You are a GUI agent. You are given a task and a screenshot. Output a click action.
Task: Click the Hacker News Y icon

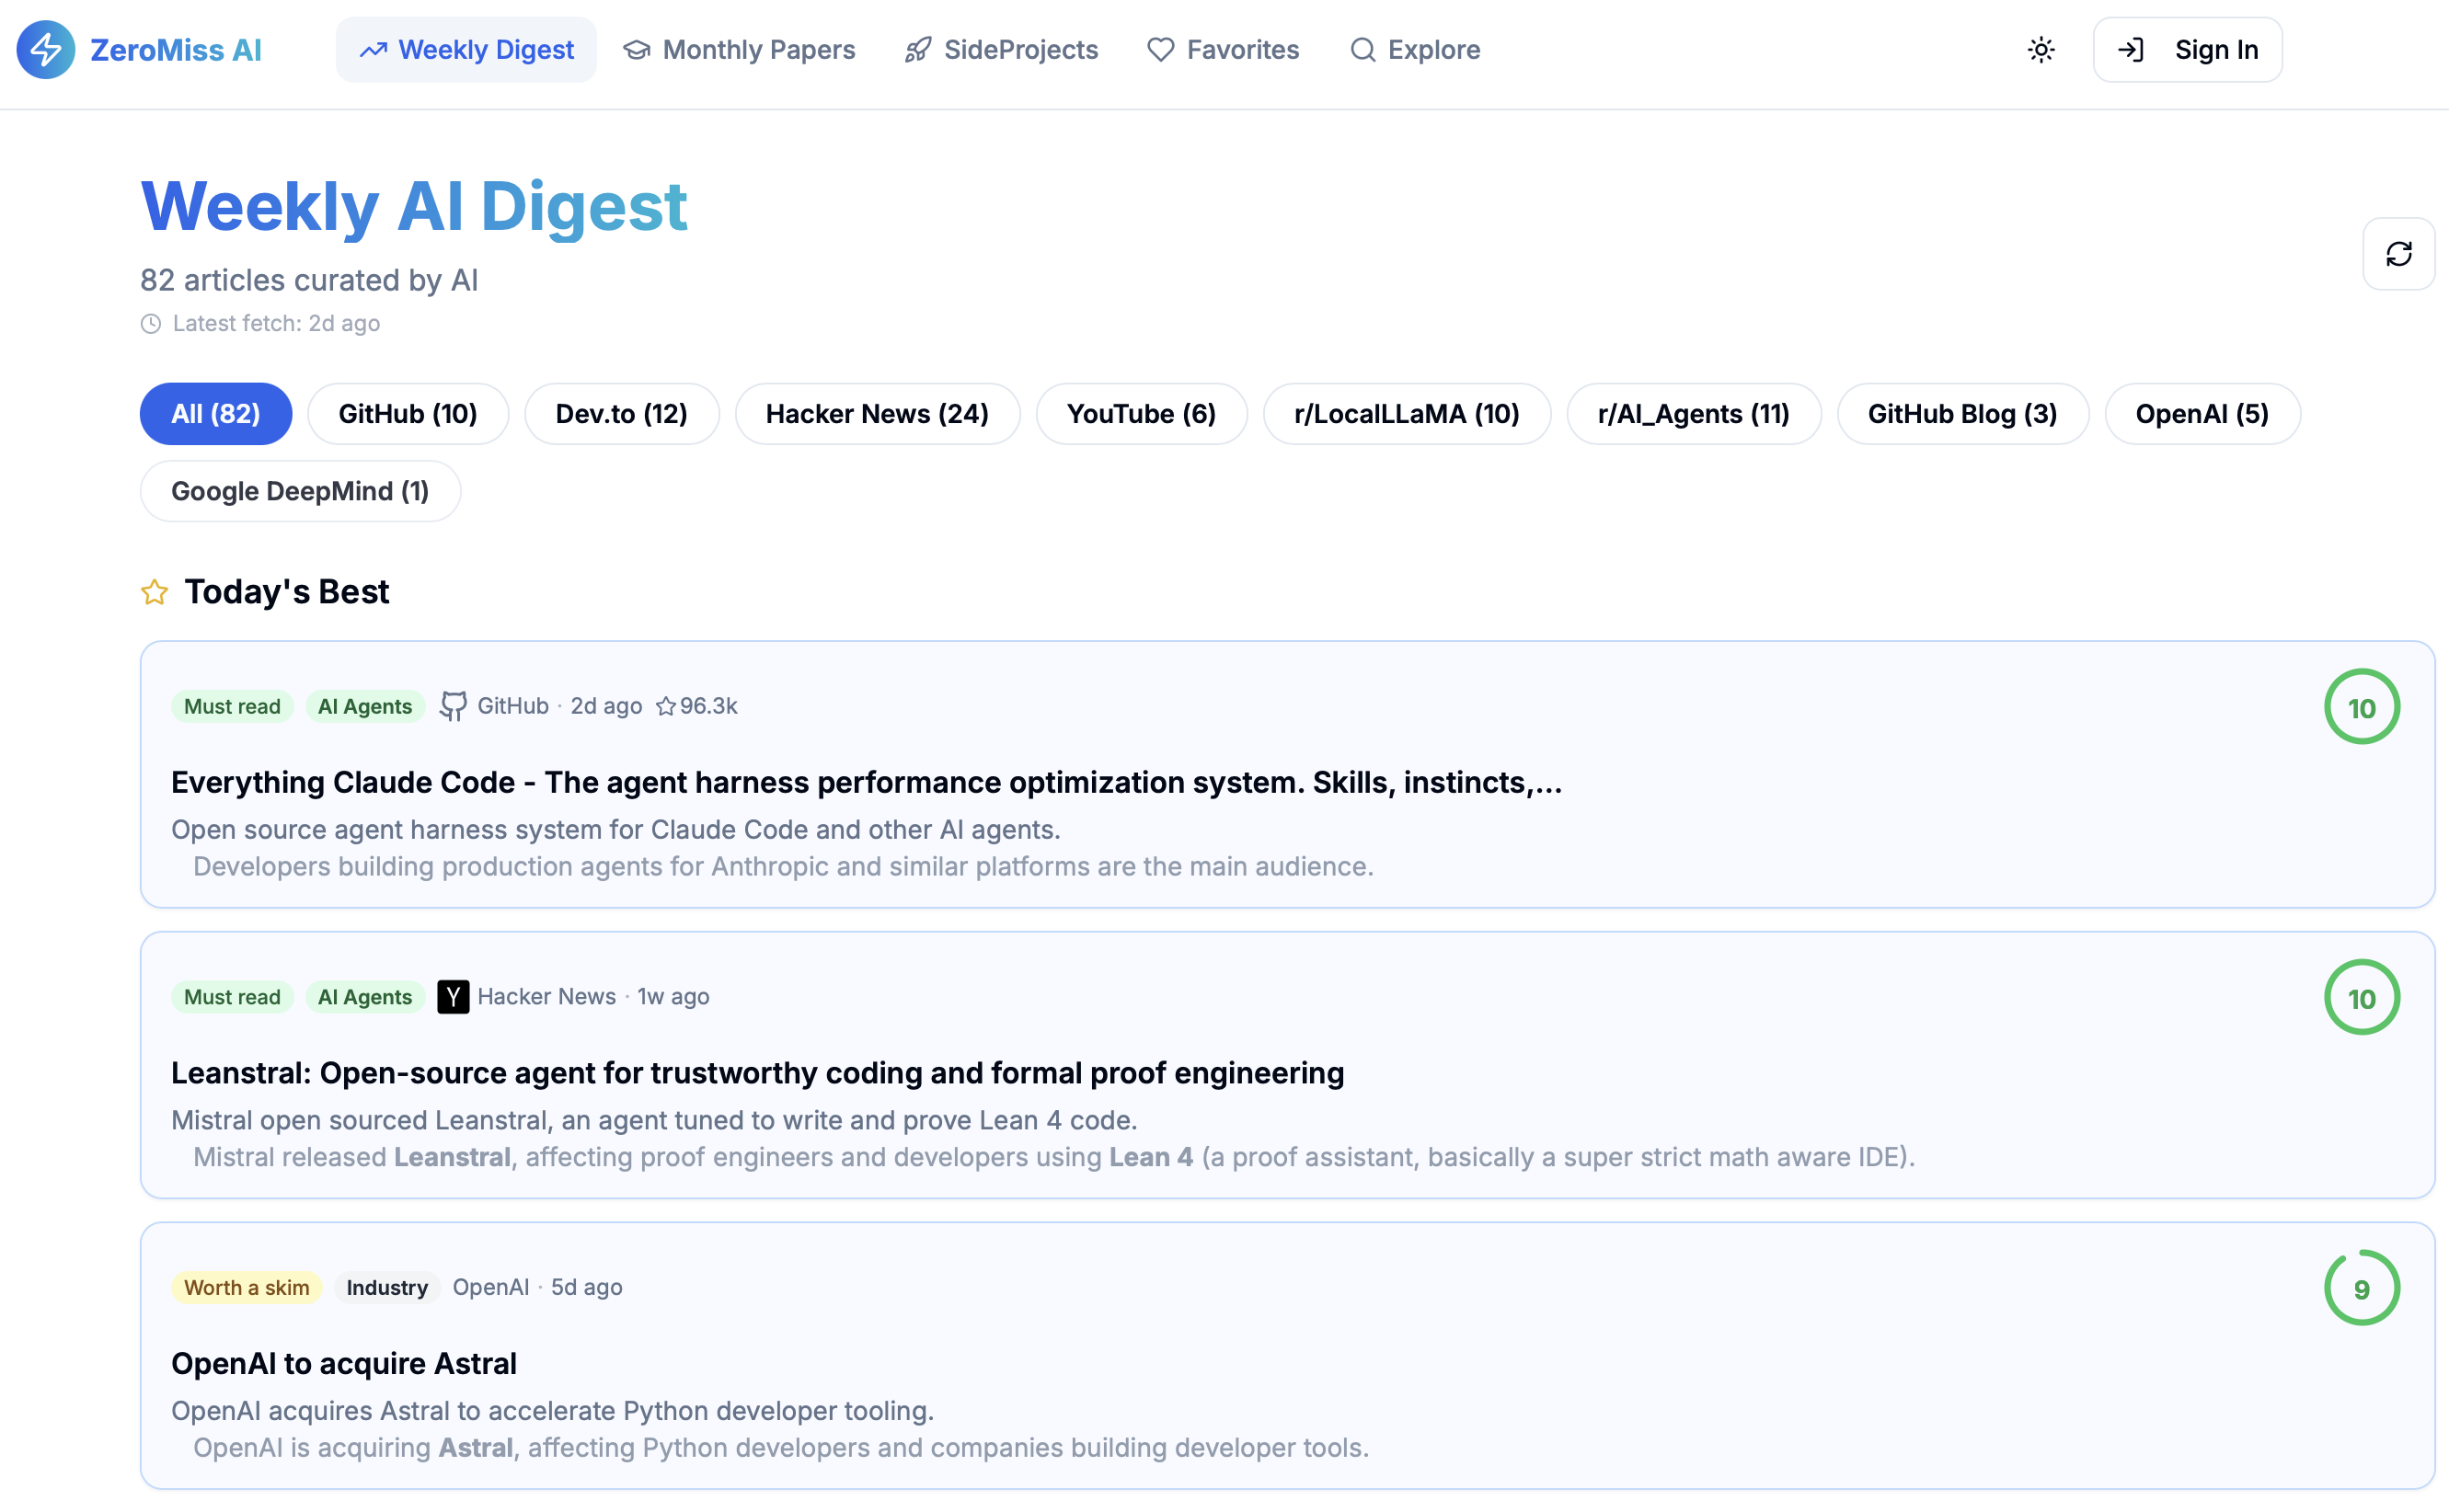pyautogui.click(x=453, y=996)
